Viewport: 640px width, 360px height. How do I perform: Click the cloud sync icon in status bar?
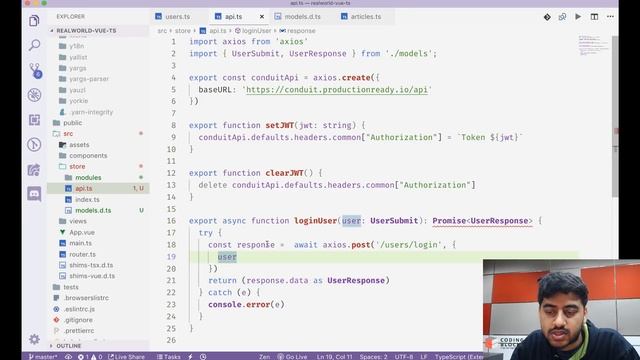68,357
